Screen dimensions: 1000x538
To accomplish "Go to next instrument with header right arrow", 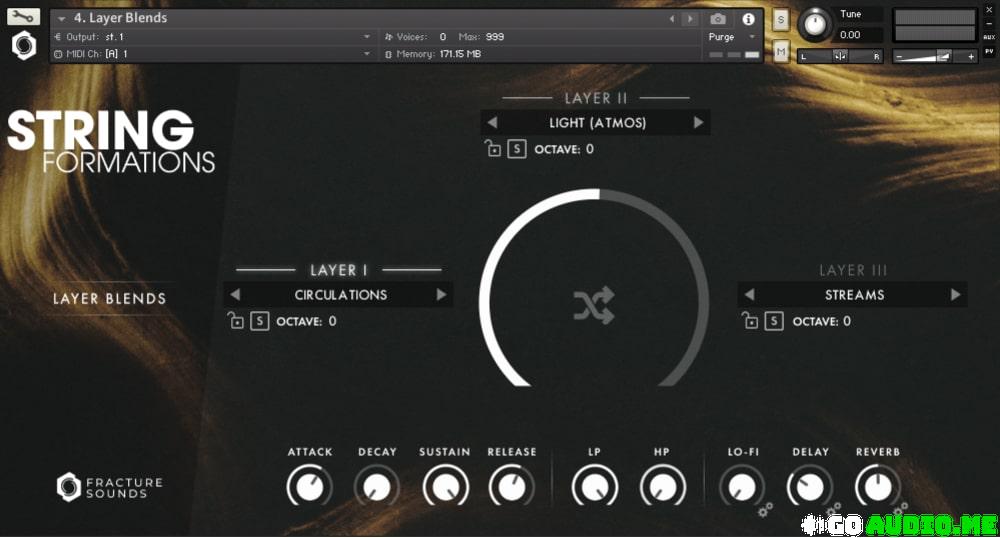I will coord(689,19).
